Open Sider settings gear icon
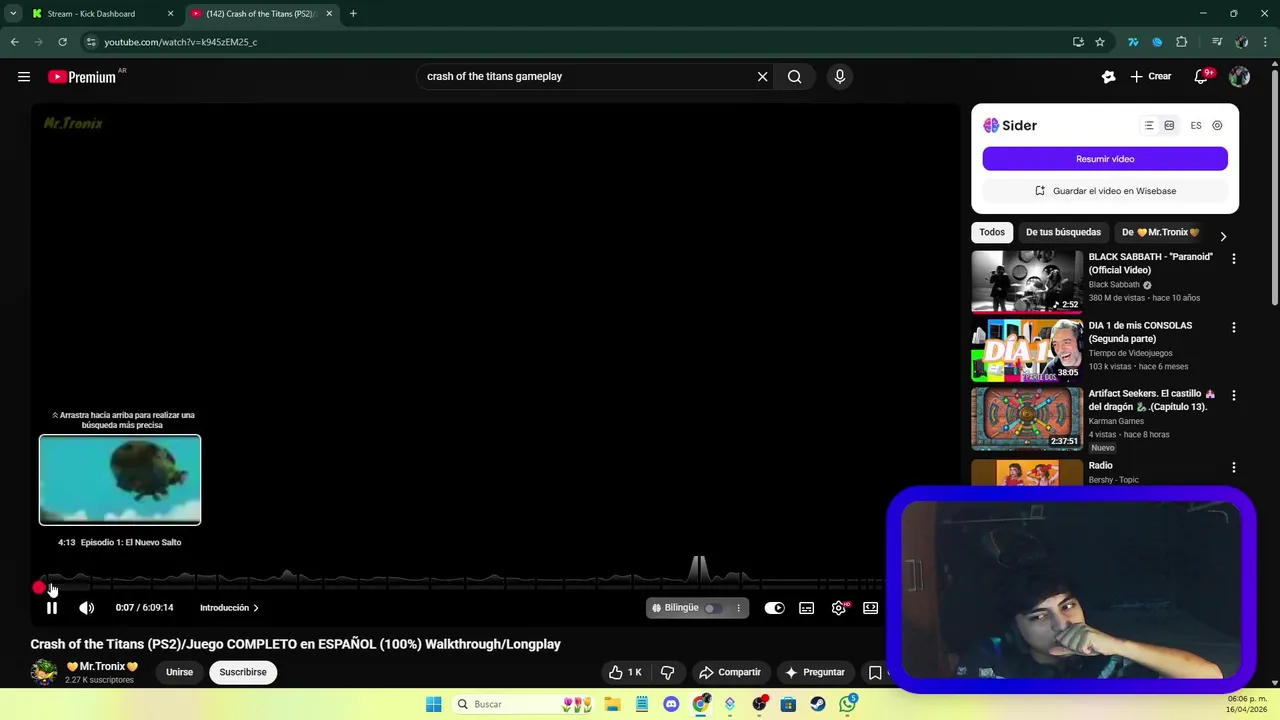The height and width of the screenshot is (720, 1280). (x=1217, y=126)
